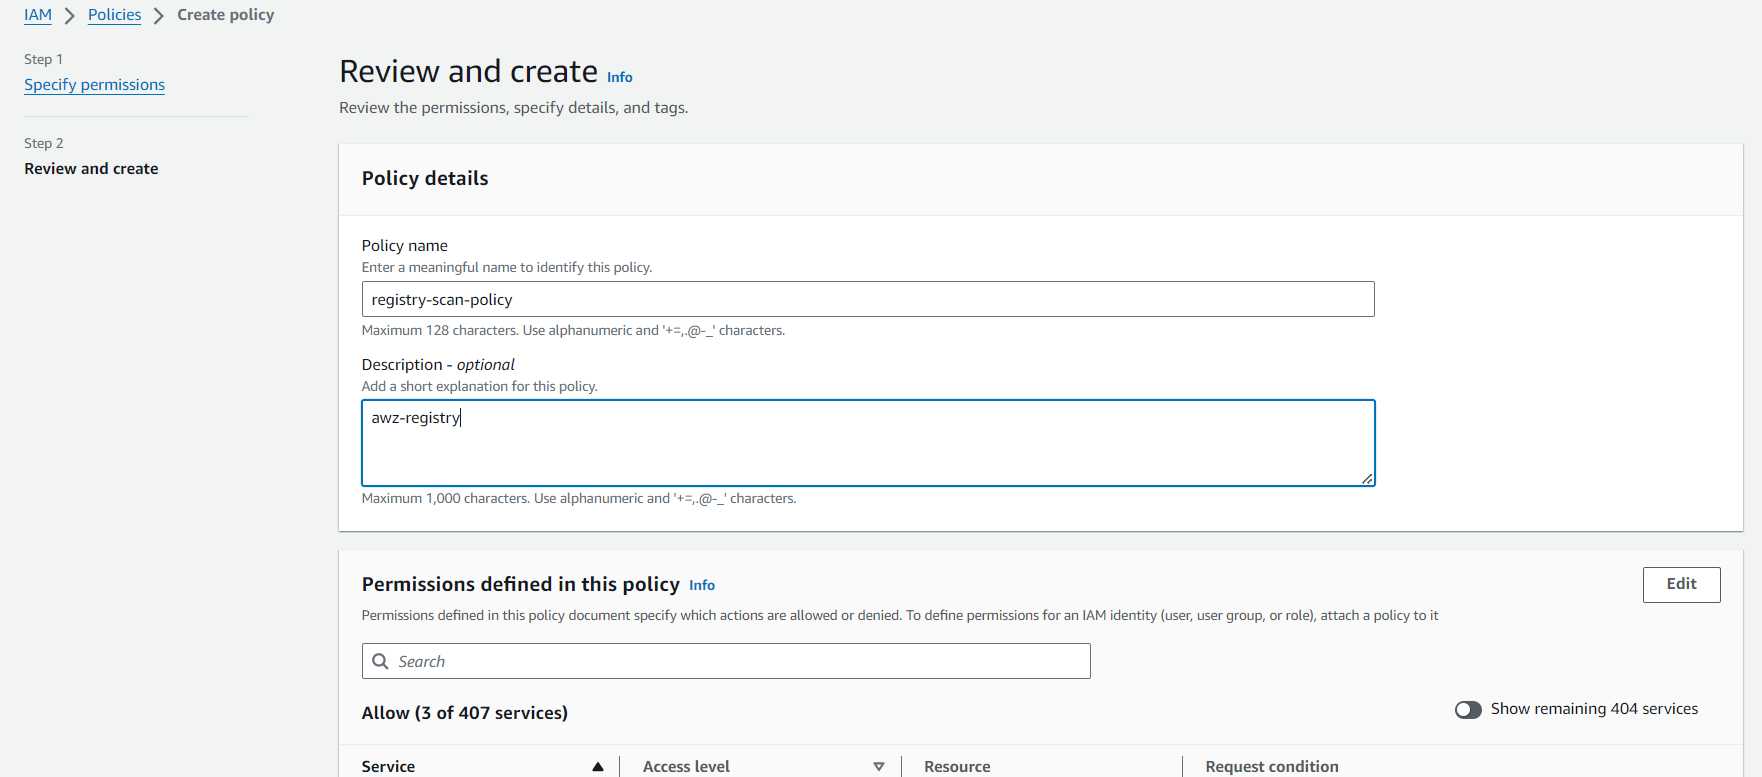Sort by Access level using the down arrow
This screenshot has height=777, width=1762.
878,766
